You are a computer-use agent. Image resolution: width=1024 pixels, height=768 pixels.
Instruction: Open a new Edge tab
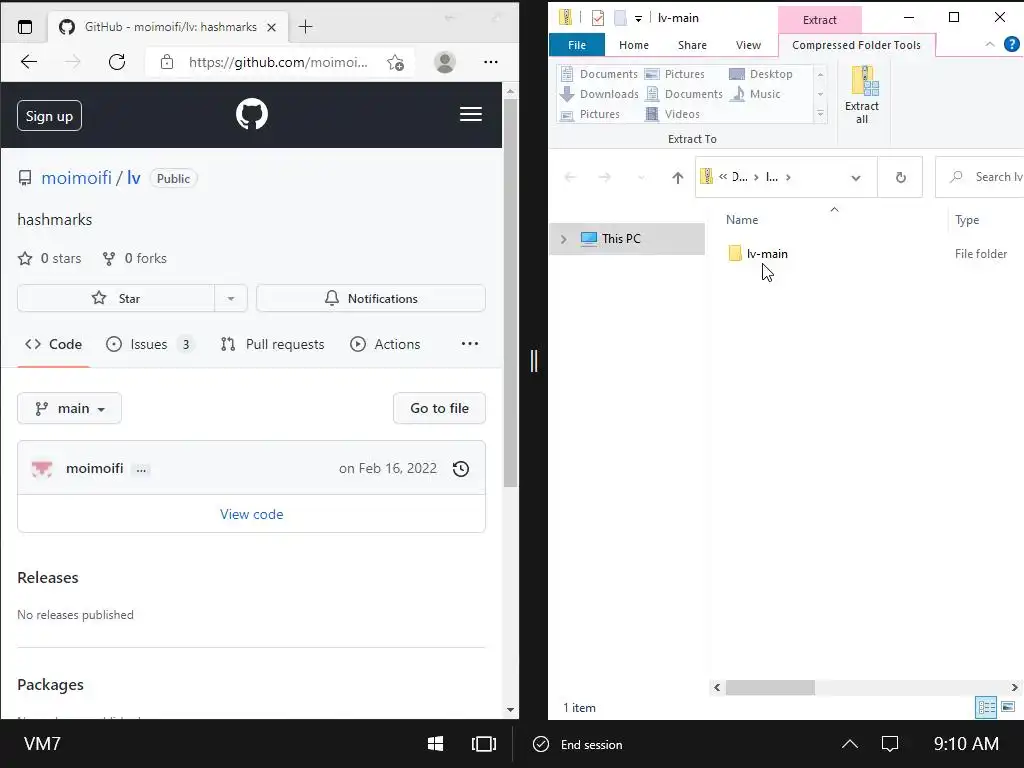point(305,27)
